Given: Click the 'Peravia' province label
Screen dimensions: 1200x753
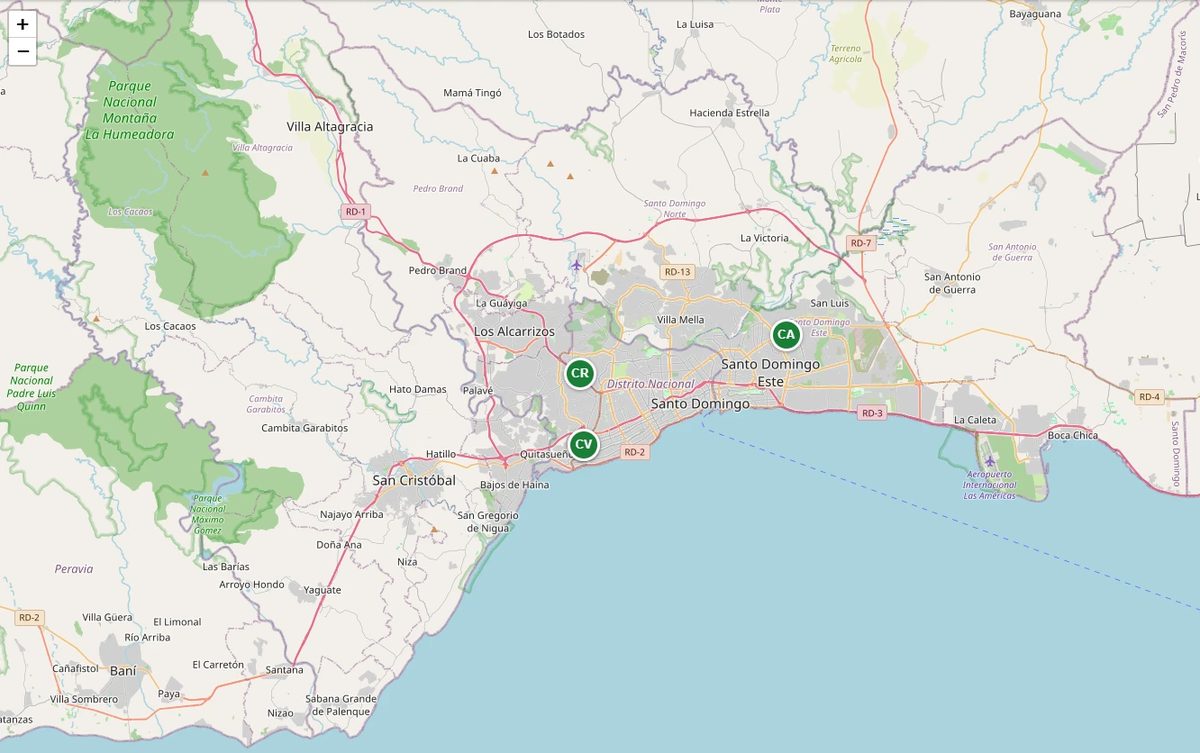Looking at the screenshot, I should click(x=74, y=569).
